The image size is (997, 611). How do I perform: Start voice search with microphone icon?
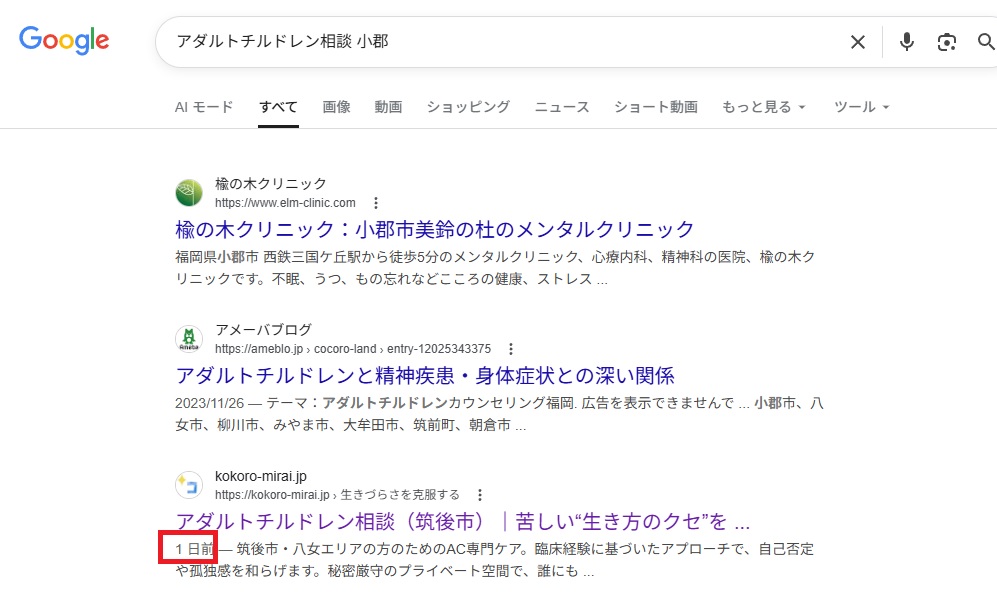[906, 42]
